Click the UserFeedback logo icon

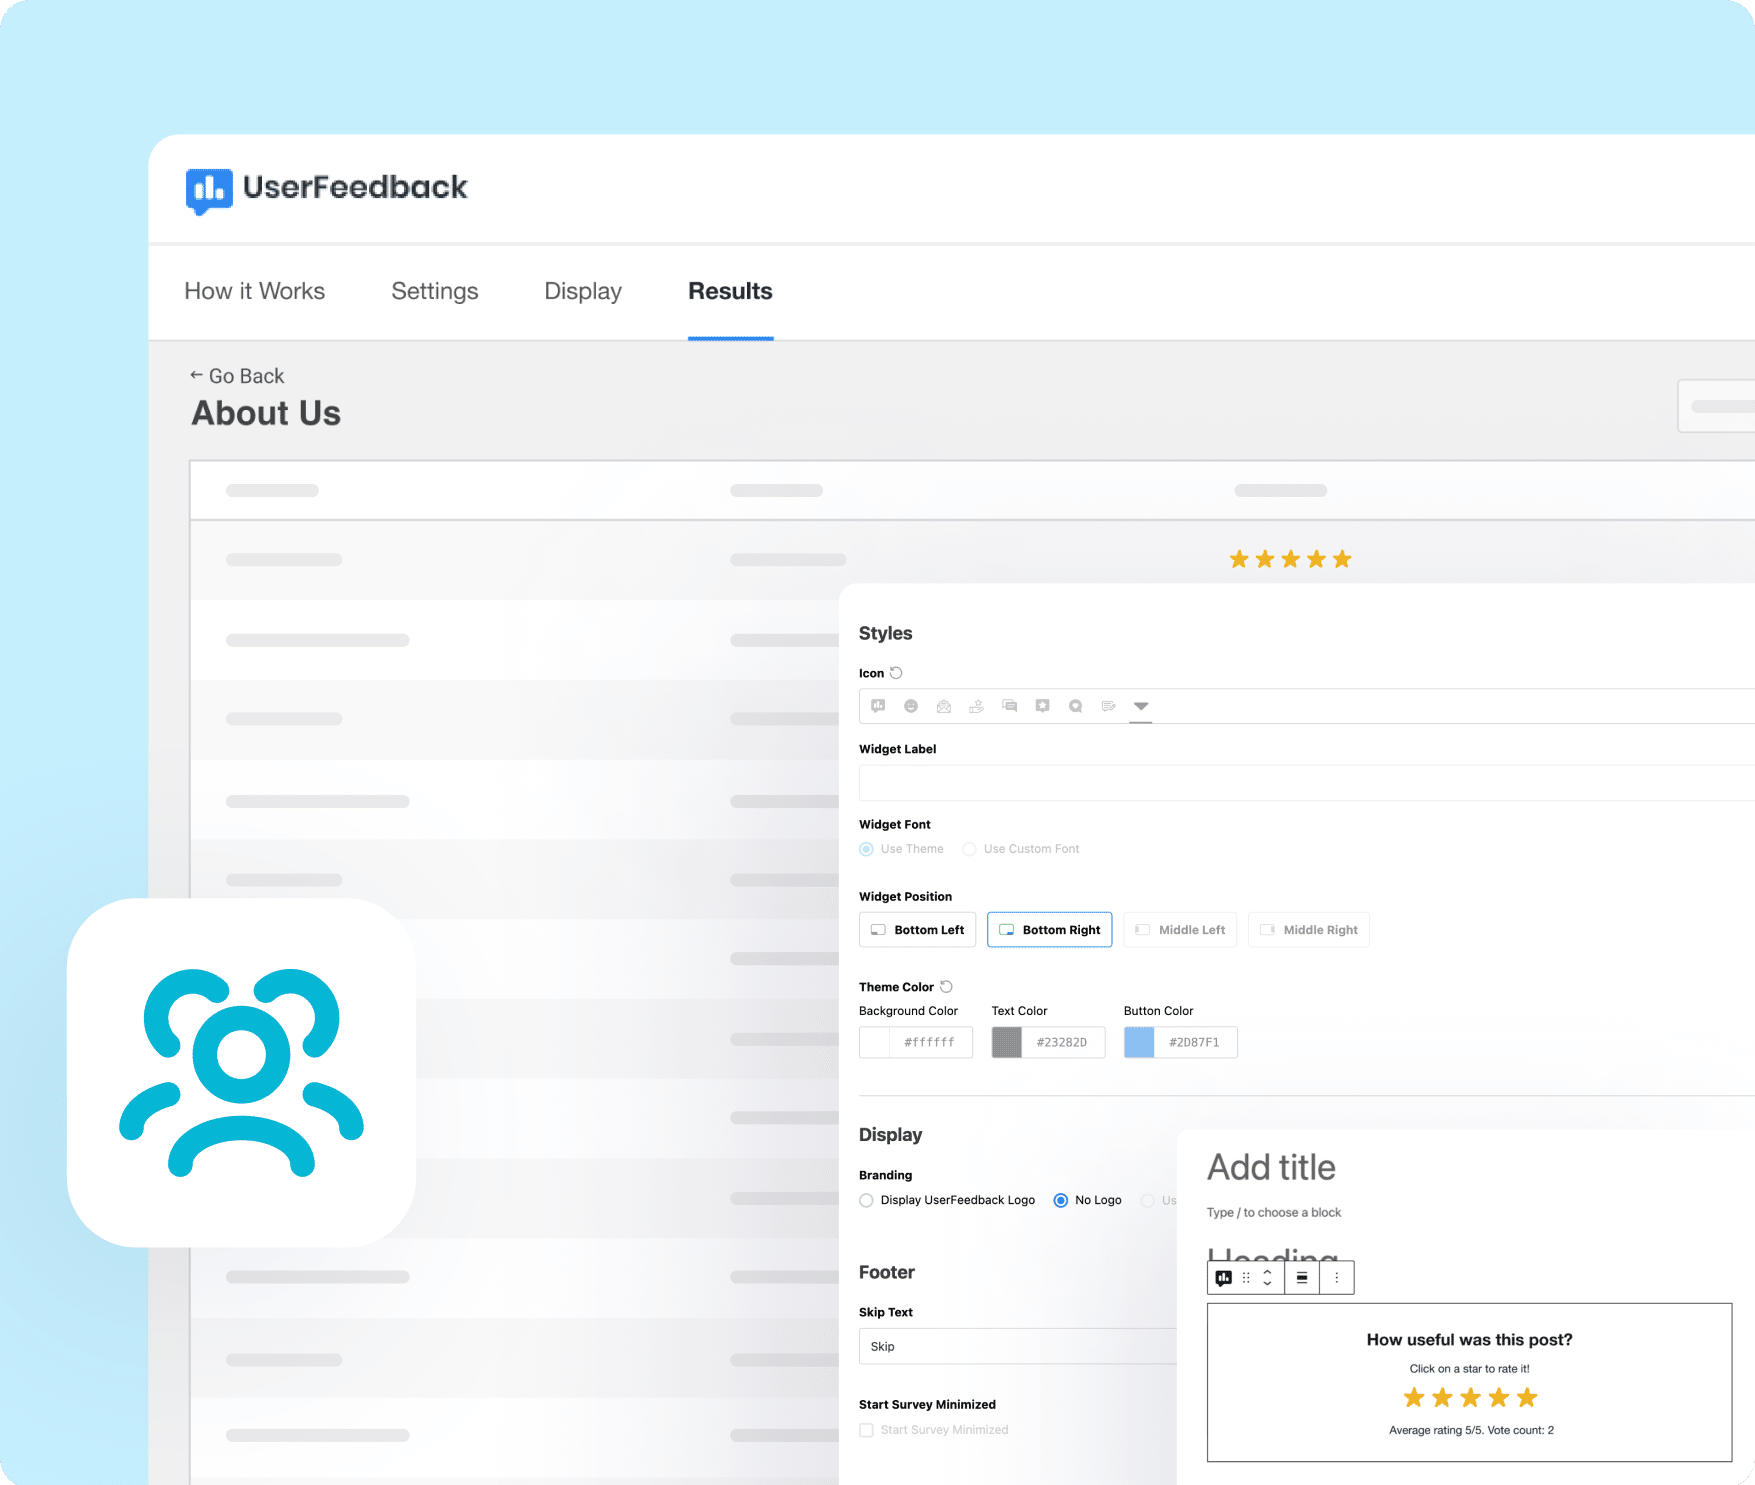tap(209, 190)
